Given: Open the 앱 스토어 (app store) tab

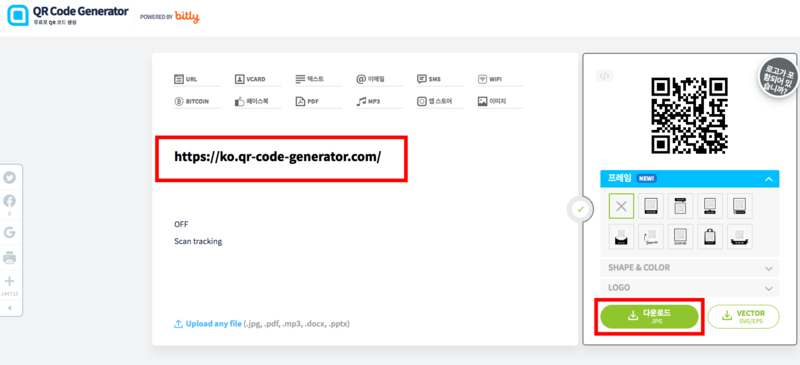Looking at the screenshot, I should point(439,102).
